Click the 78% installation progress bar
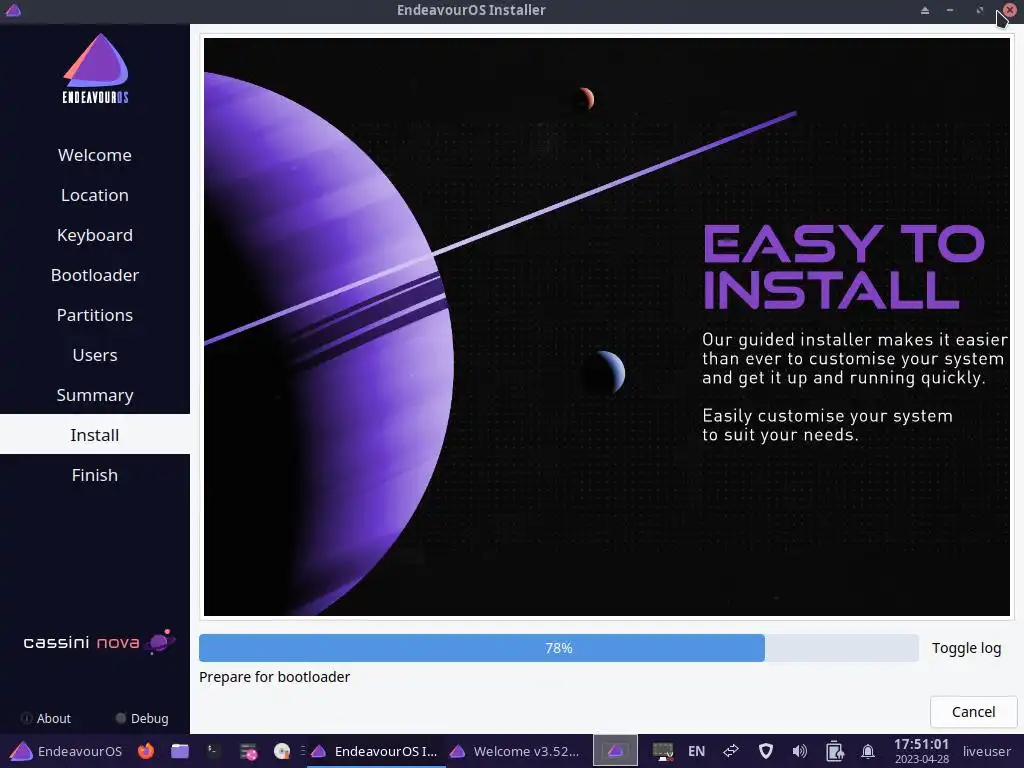The image size is (1024, 768). (x=558, y=648)
